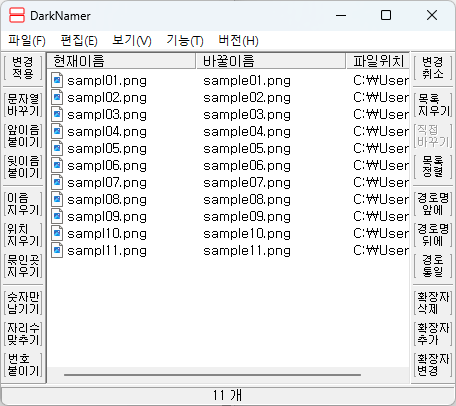Select the file icon of sampl10.png
The height and width of the screenshot is (406, 456).
pyautogui.click(x=57, y=233)
